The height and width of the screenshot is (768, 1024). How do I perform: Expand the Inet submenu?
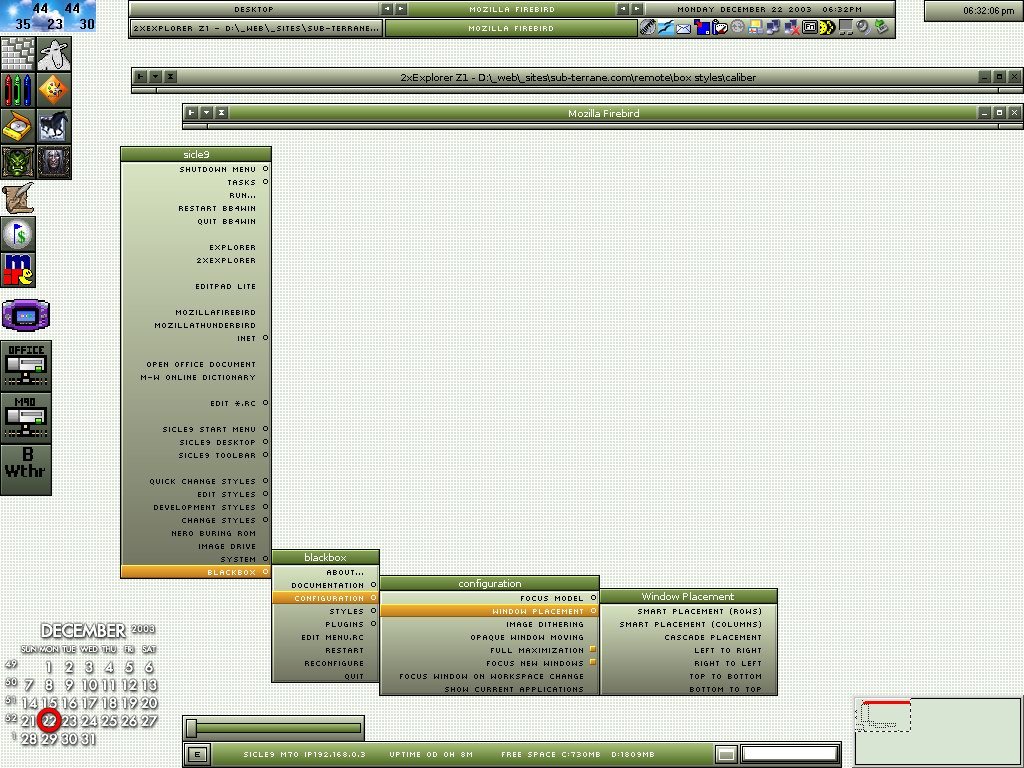(x=196, y=338)
